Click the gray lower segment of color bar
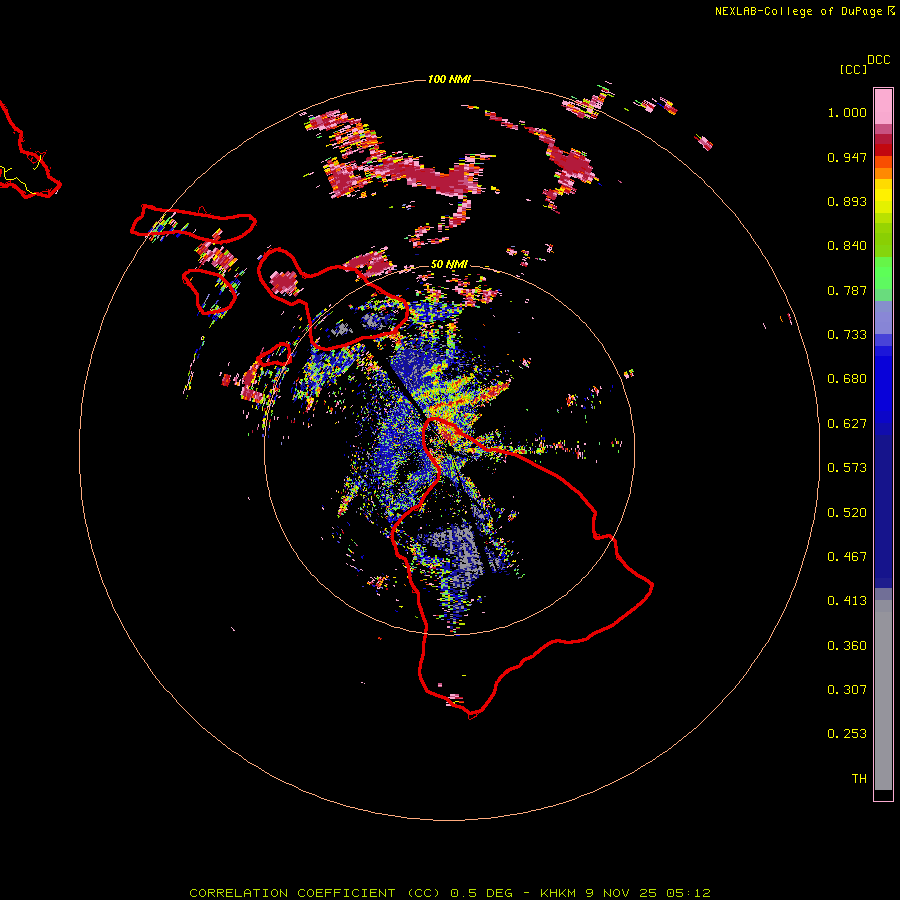Image resolution: width=900 pixels, height=900 pixels. [883, 695]
